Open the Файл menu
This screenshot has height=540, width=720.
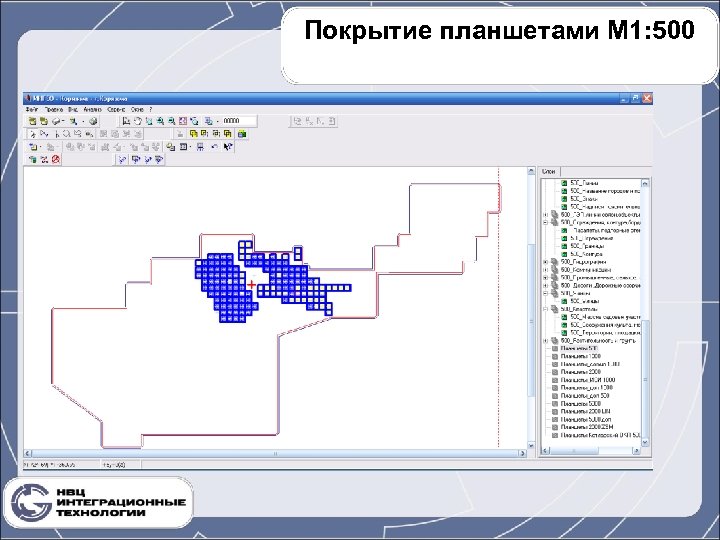coord(32,110)
